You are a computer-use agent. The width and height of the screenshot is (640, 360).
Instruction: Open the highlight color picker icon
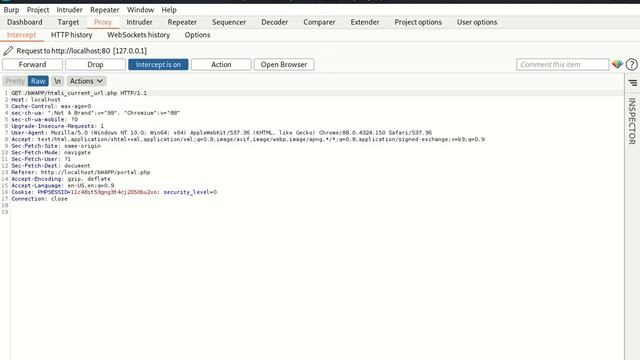(617, 64)
